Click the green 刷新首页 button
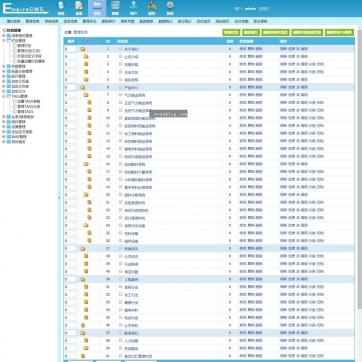The image size is (362, 362). (x=250, y=32)
